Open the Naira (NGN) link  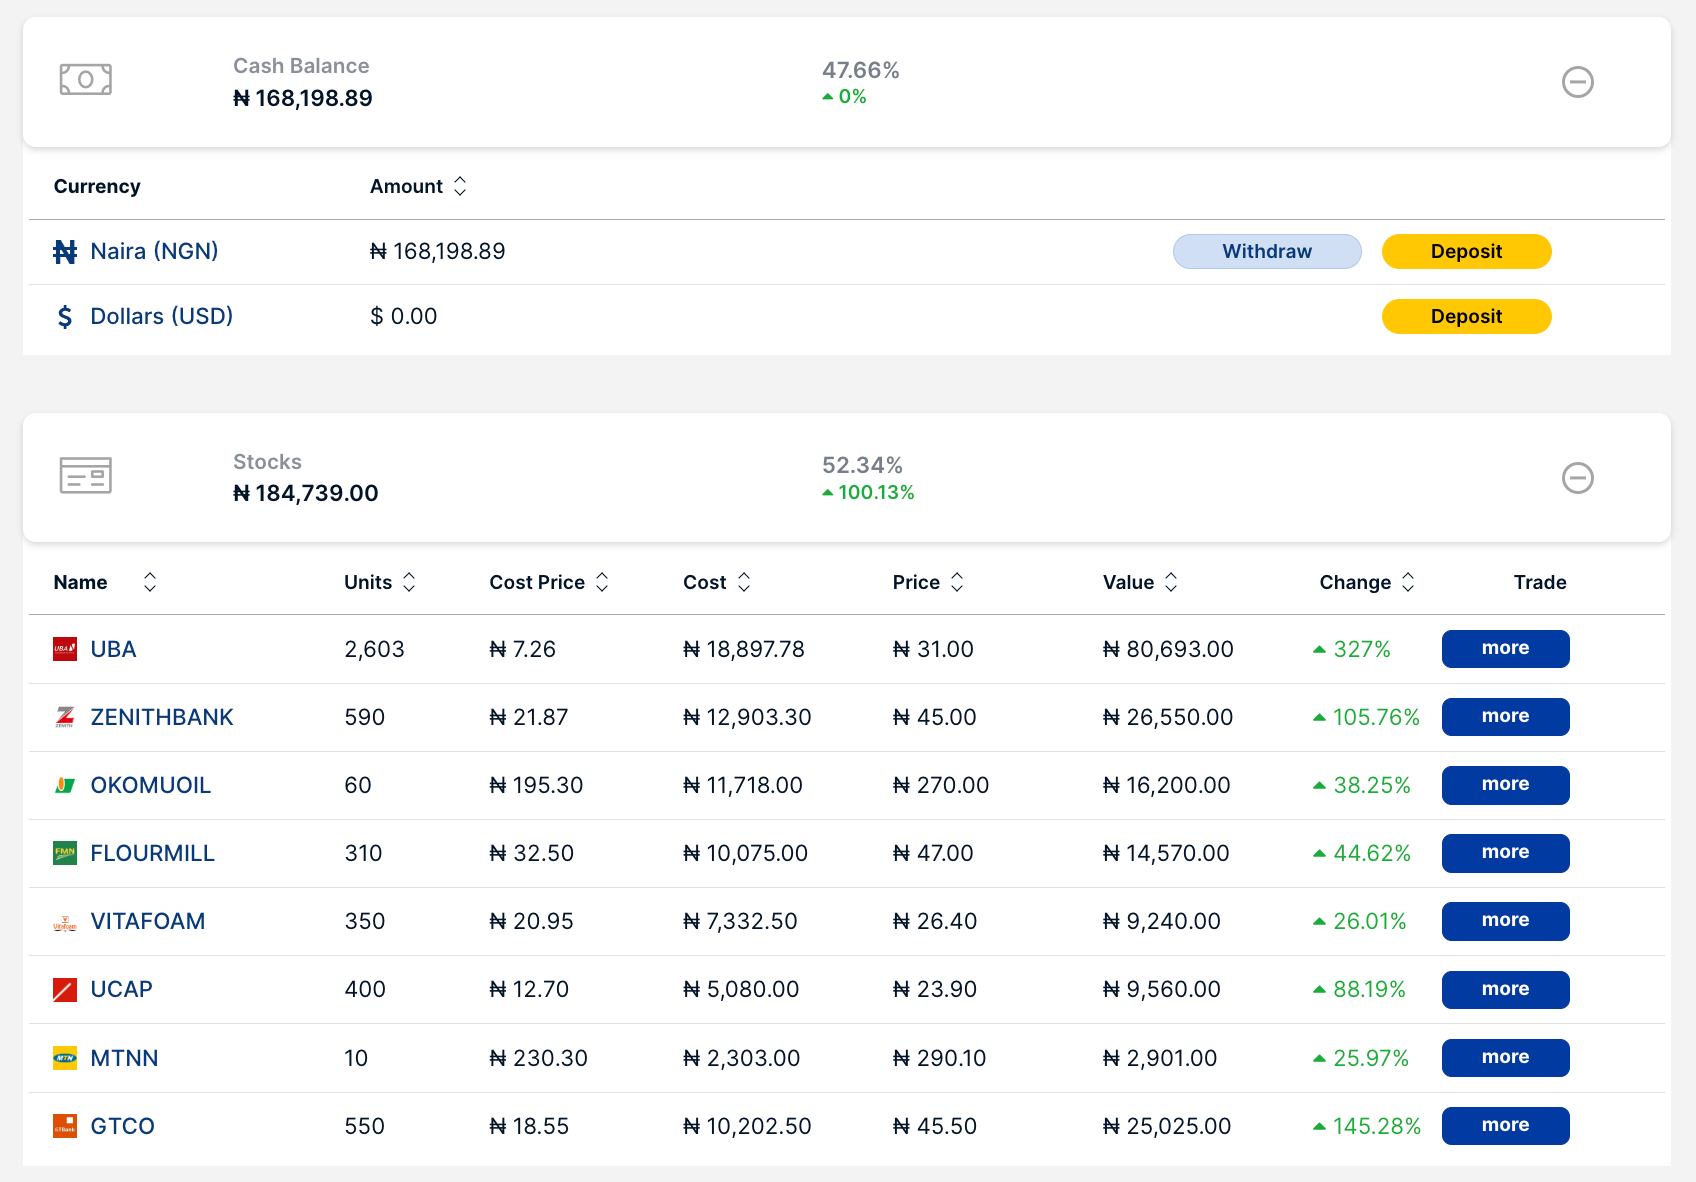click(154, 251)
